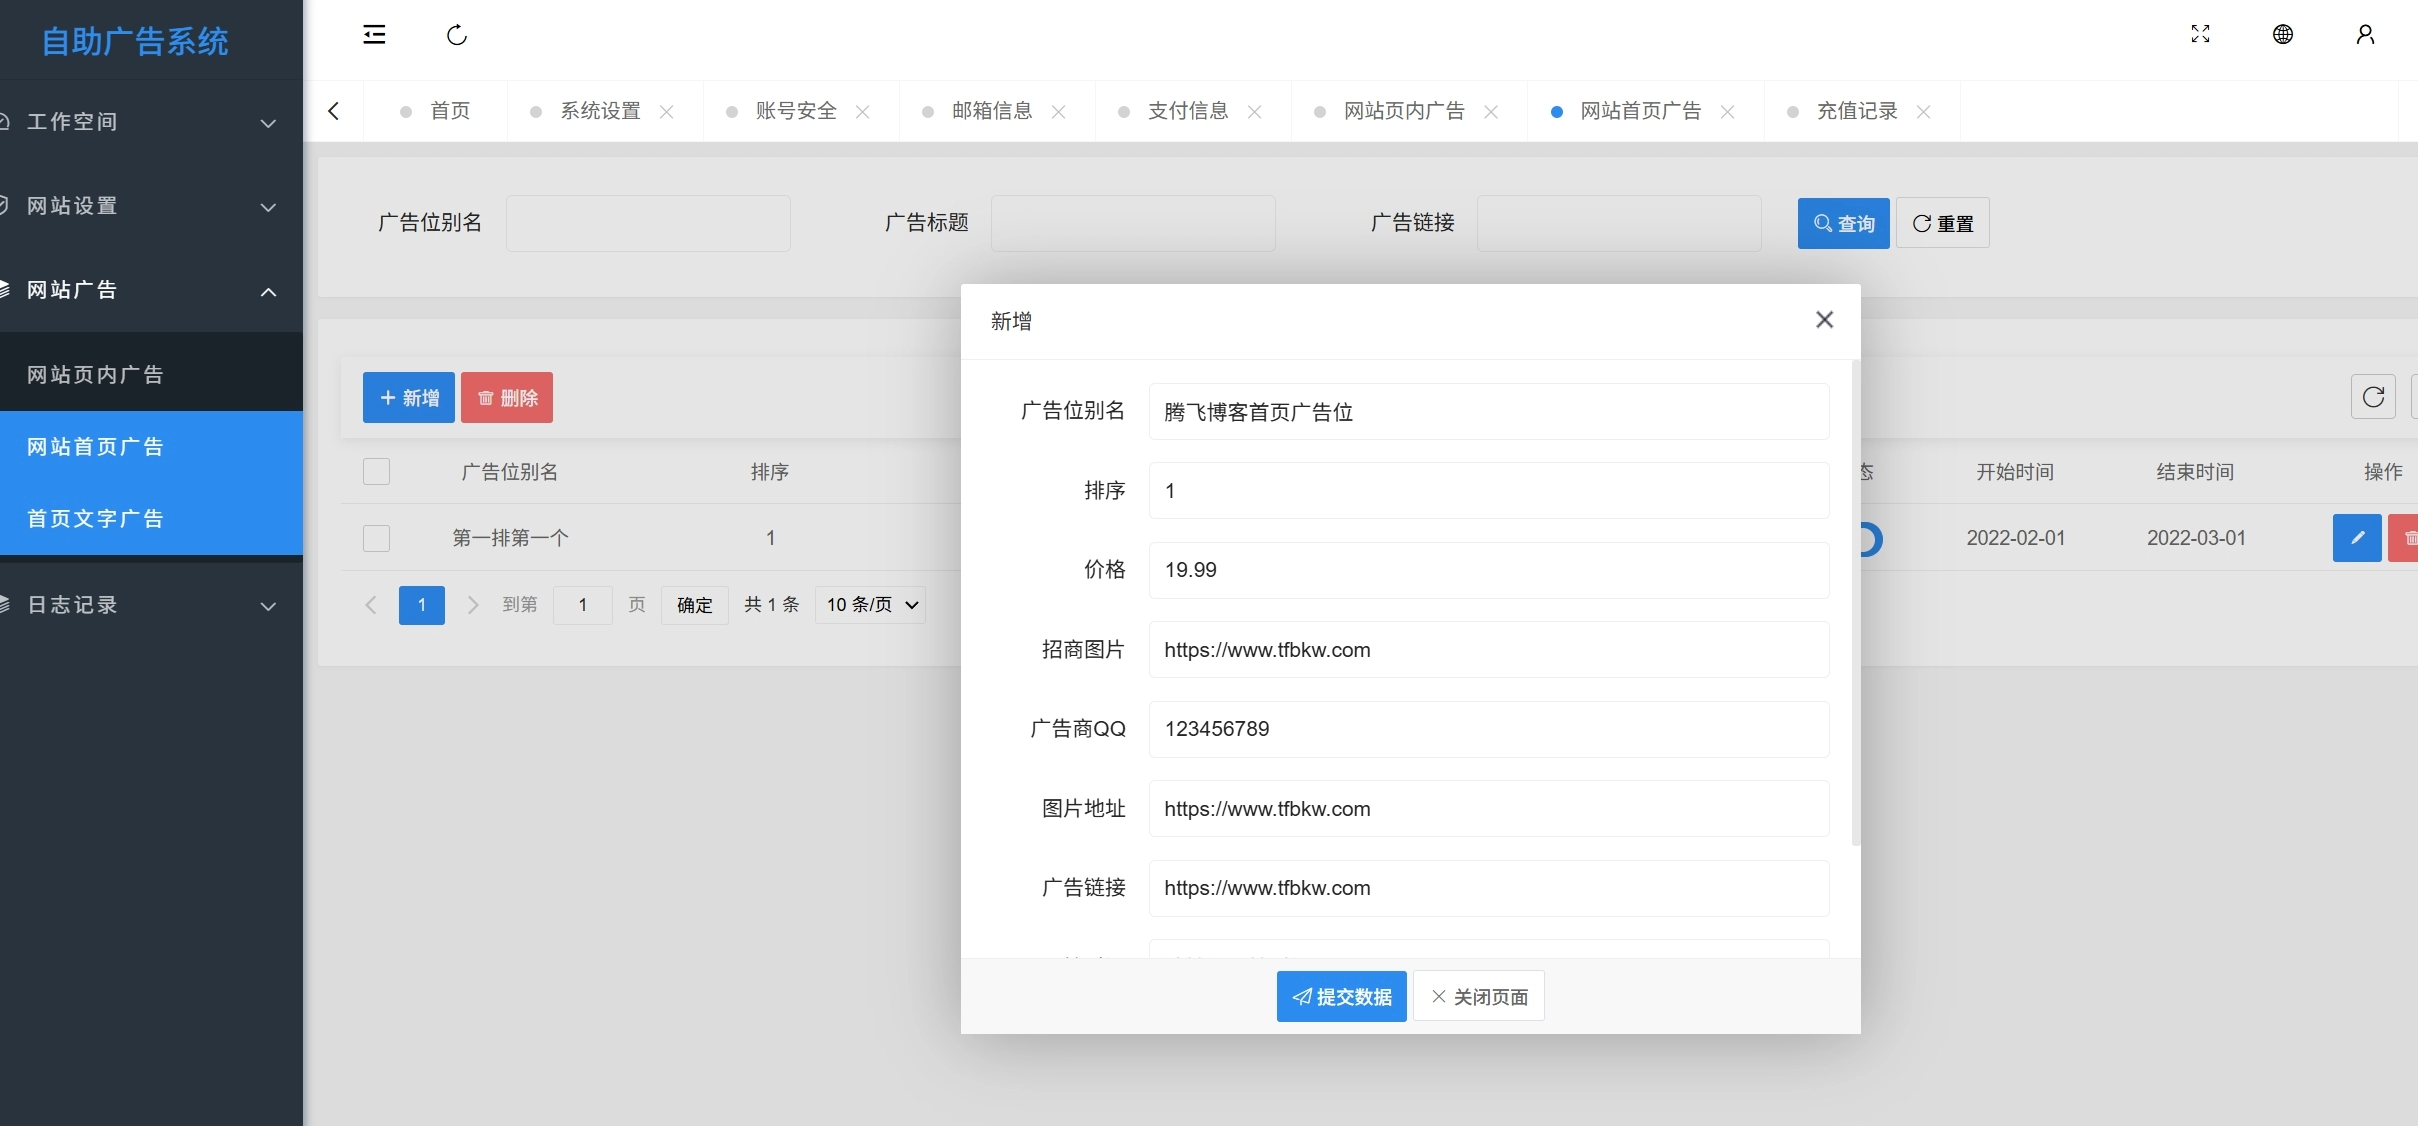This screenshot has height=1126, width=2418.
Task: Open language globe icon
Action: point(2283,34)
